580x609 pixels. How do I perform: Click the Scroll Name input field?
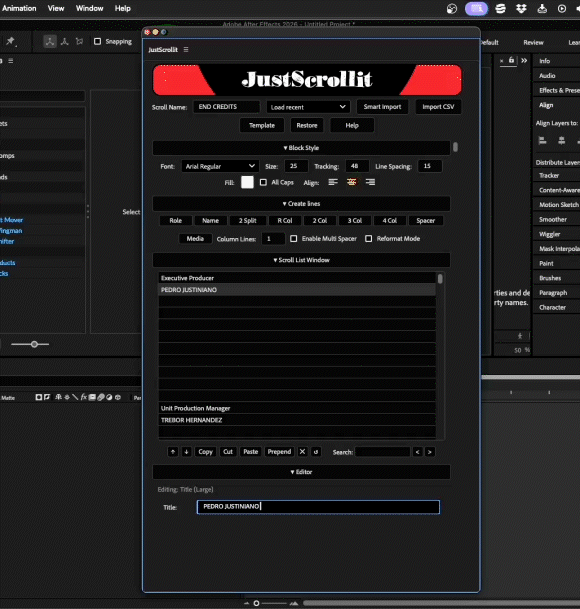pos(226,107)
